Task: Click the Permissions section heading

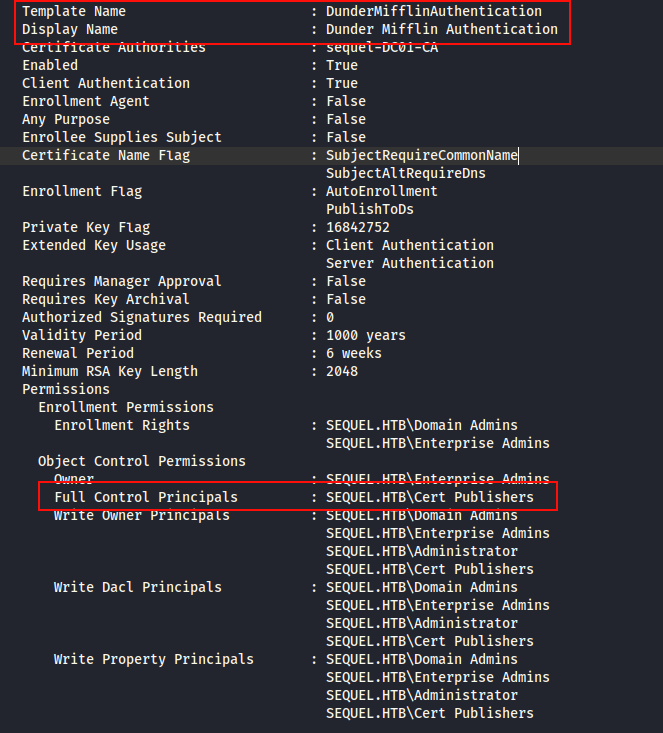Action: tap(66, 389)
